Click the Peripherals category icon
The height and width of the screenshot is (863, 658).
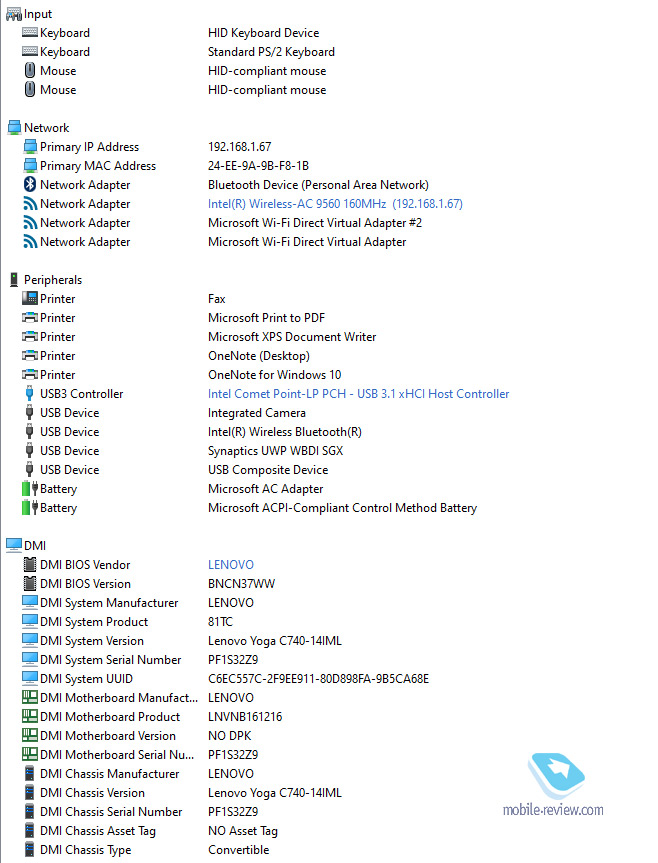pyautogui.click(x=14, y=280)
